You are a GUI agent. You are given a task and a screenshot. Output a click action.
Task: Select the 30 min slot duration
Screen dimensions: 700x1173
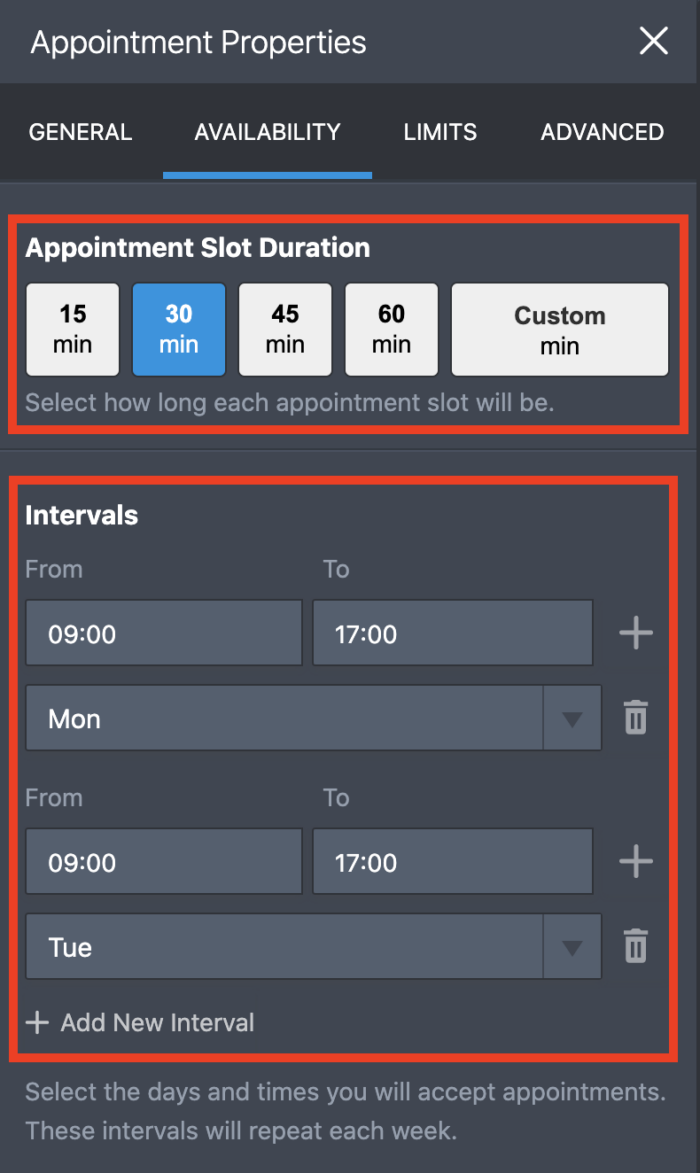tap(179, 329)
